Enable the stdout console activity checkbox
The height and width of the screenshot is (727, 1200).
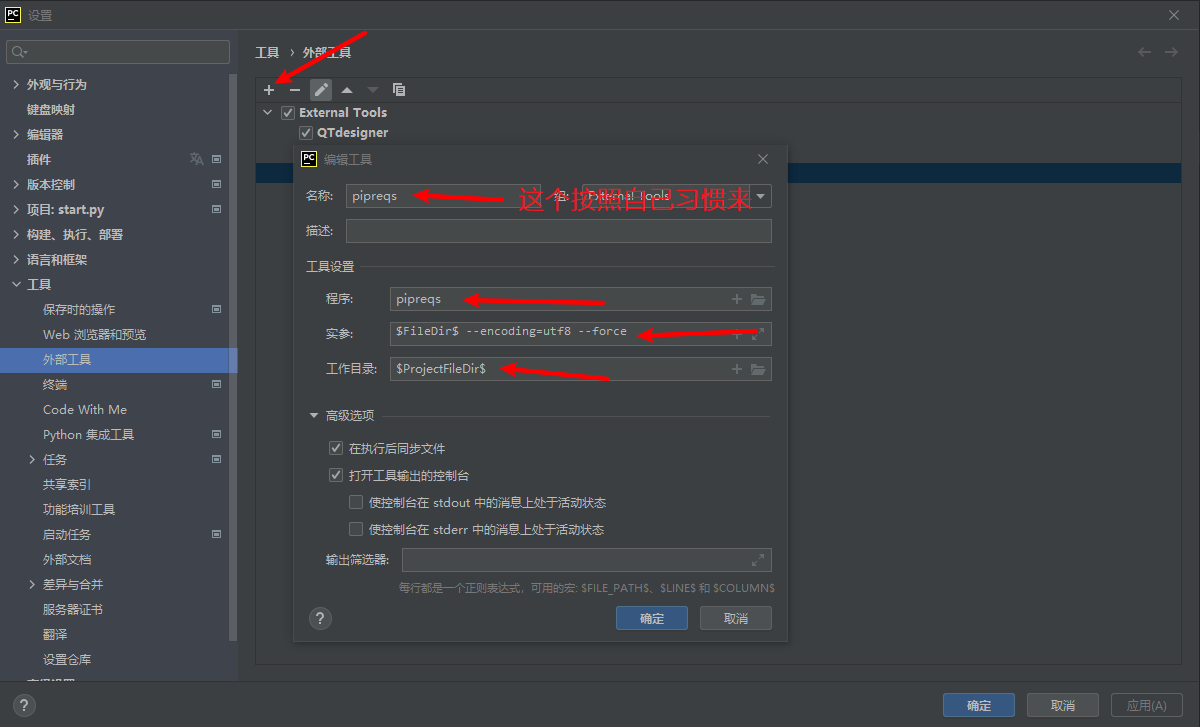(x=355, y=502)
